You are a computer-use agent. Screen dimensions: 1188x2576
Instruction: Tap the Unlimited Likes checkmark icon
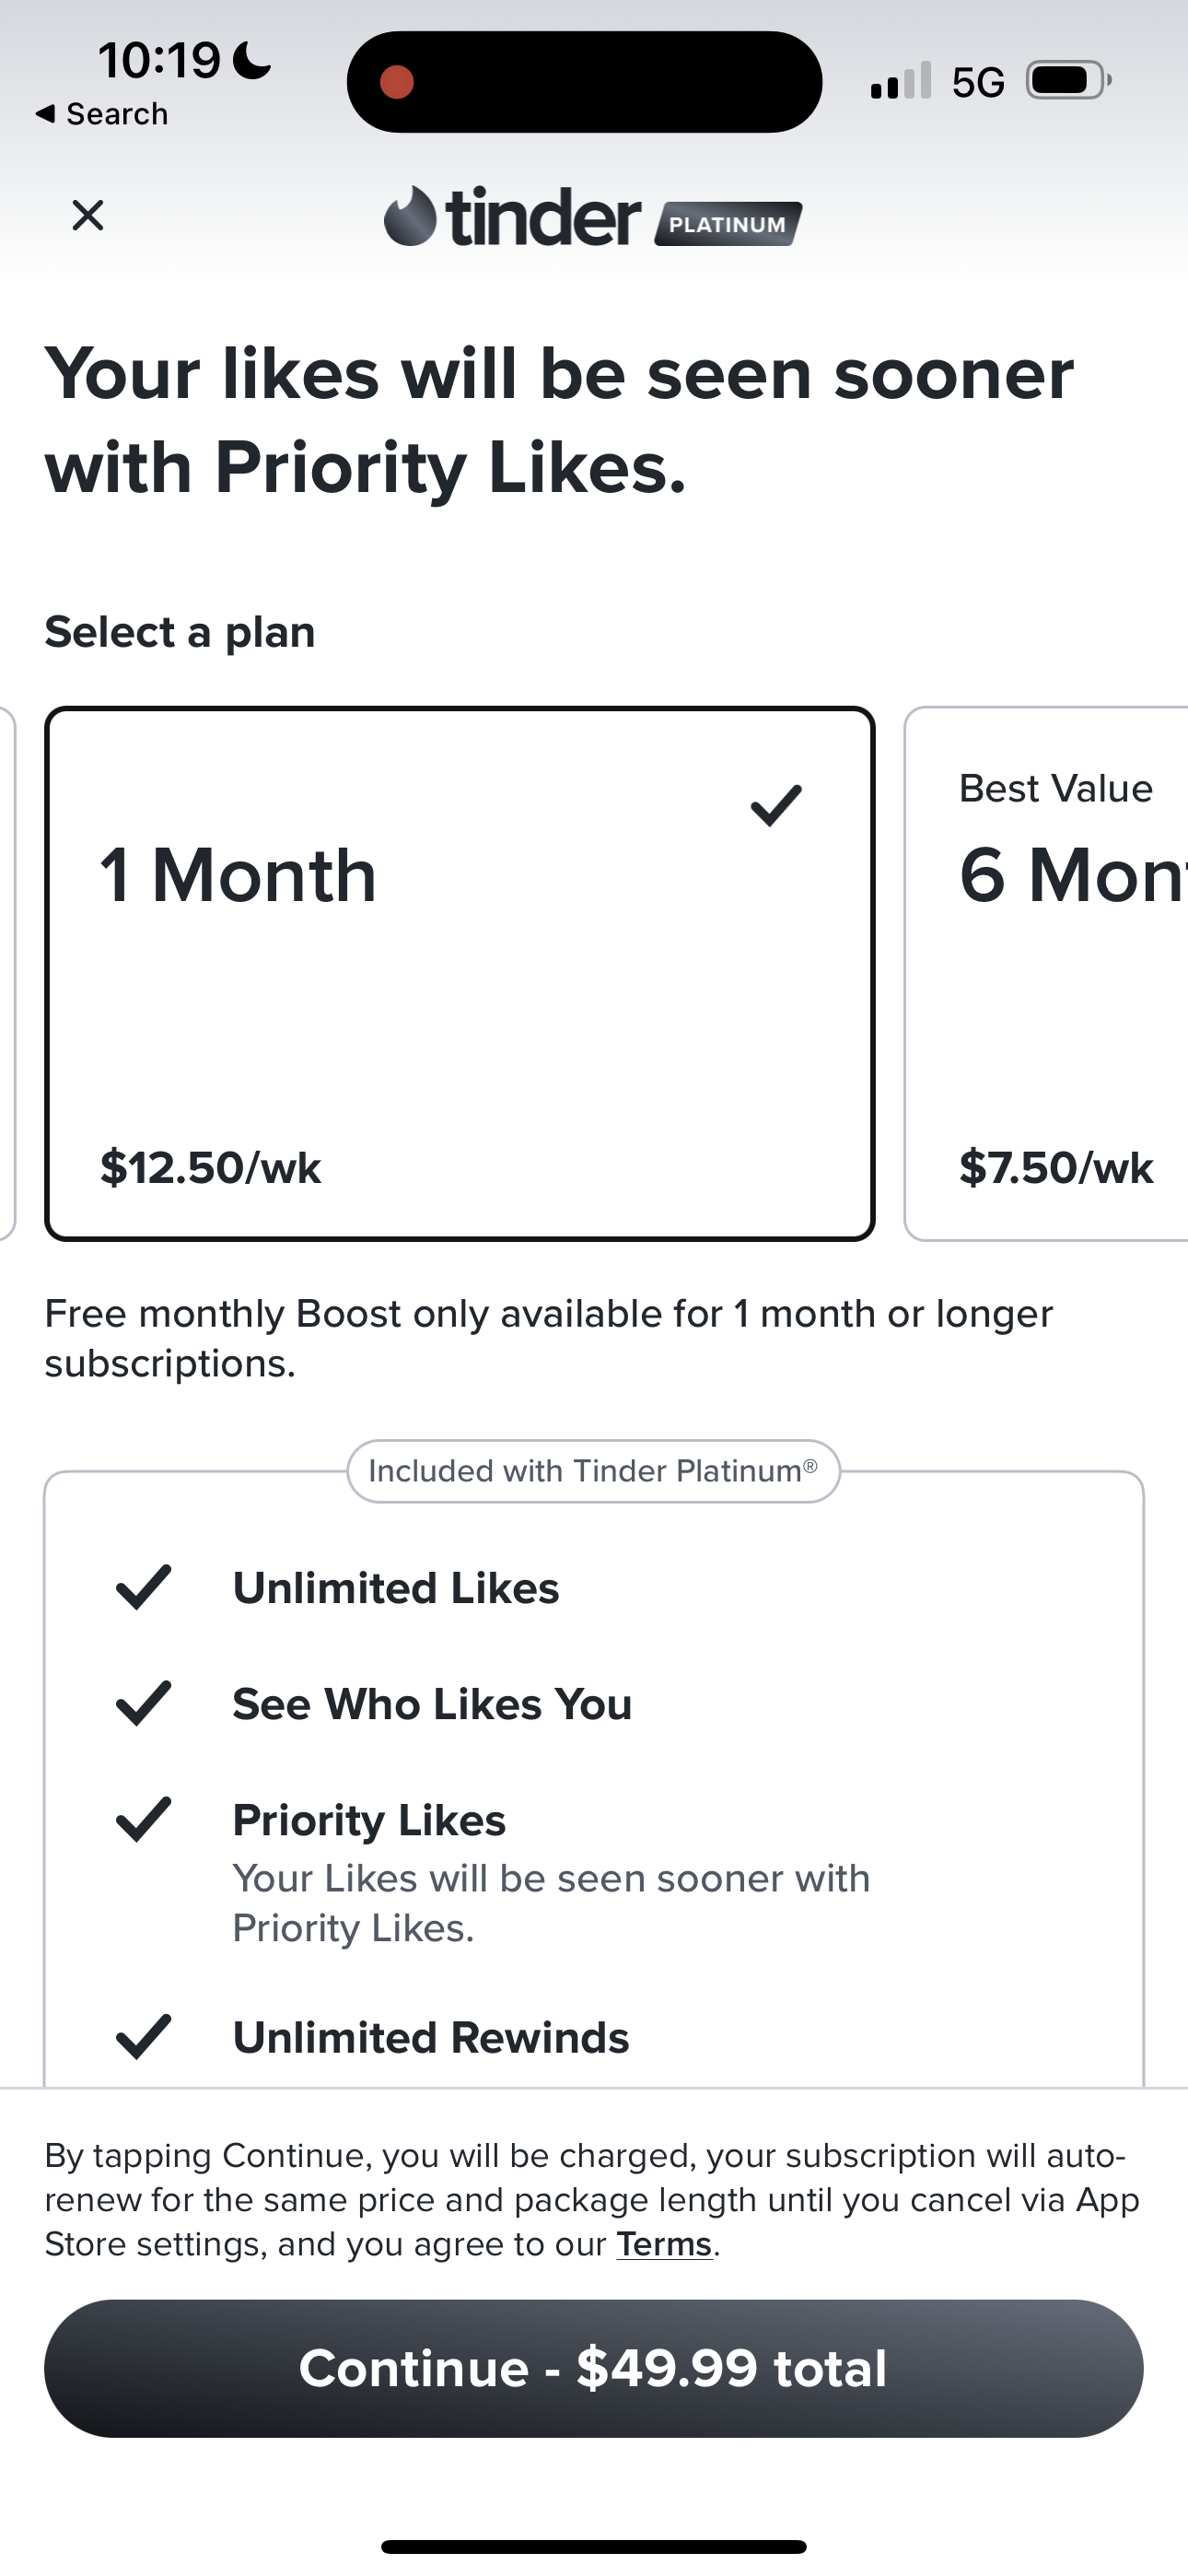click(x=143, y=1587)
